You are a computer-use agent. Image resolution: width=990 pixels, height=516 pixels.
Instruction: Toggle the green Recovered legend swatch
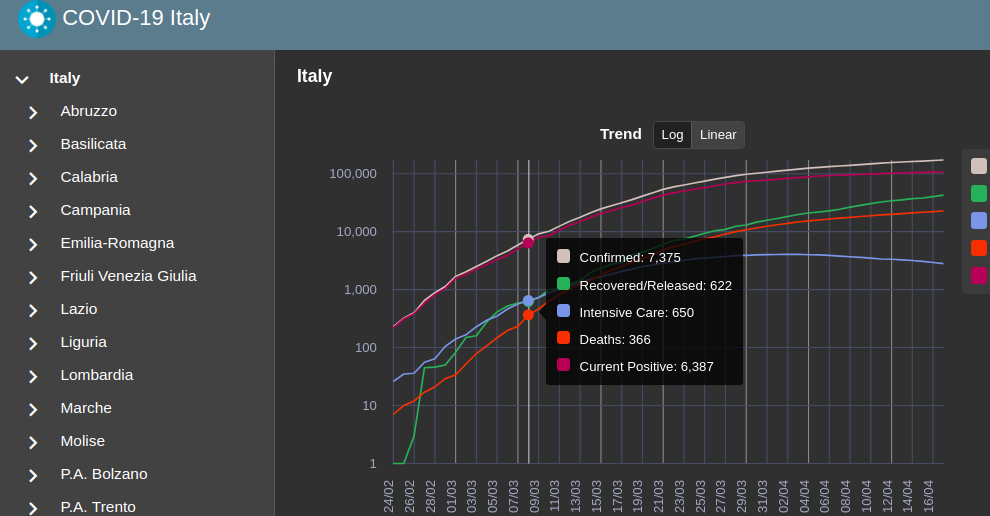coord(979,193)
